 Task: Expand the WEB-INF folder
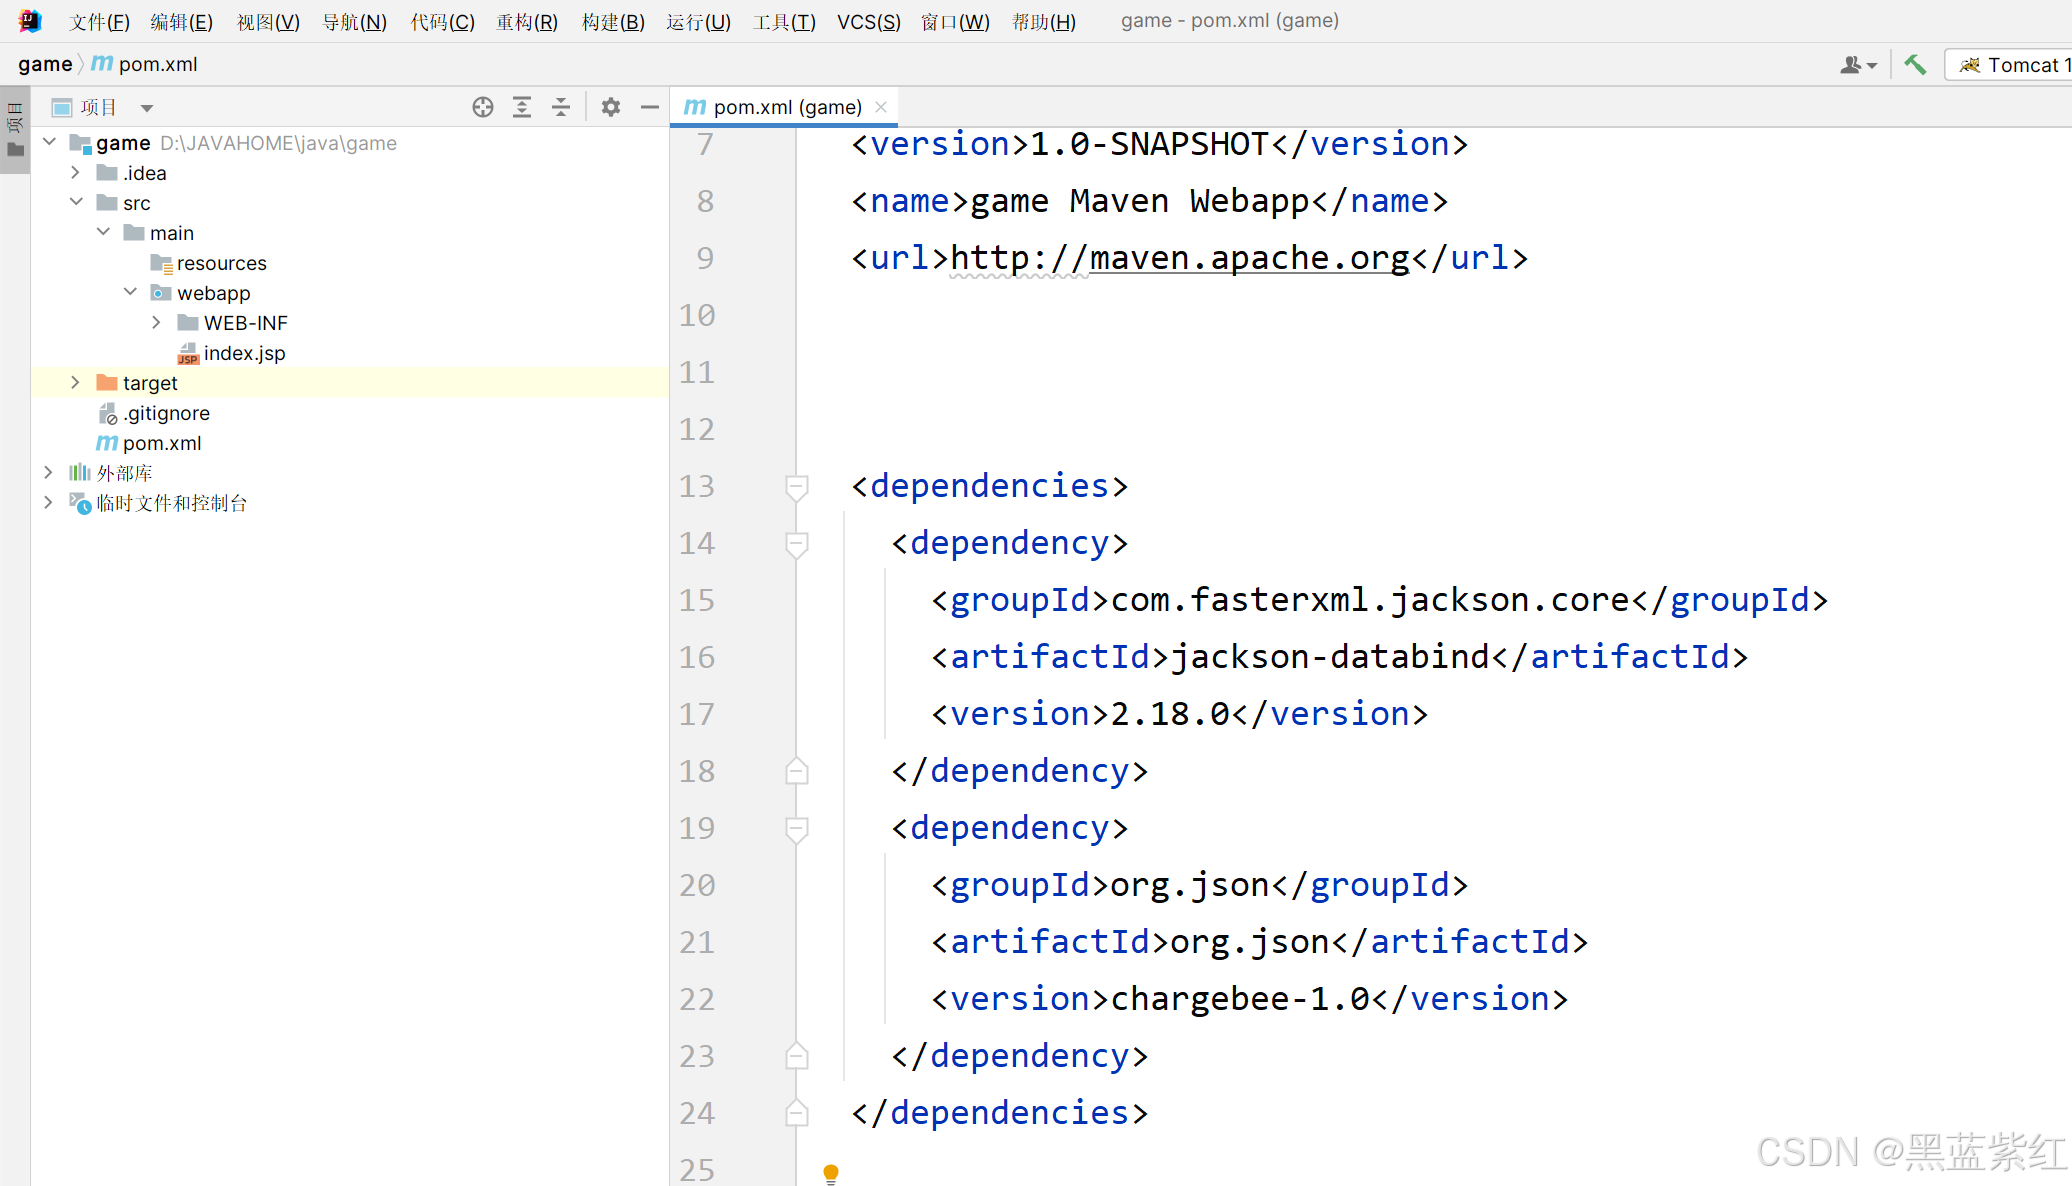click(156, 323)
